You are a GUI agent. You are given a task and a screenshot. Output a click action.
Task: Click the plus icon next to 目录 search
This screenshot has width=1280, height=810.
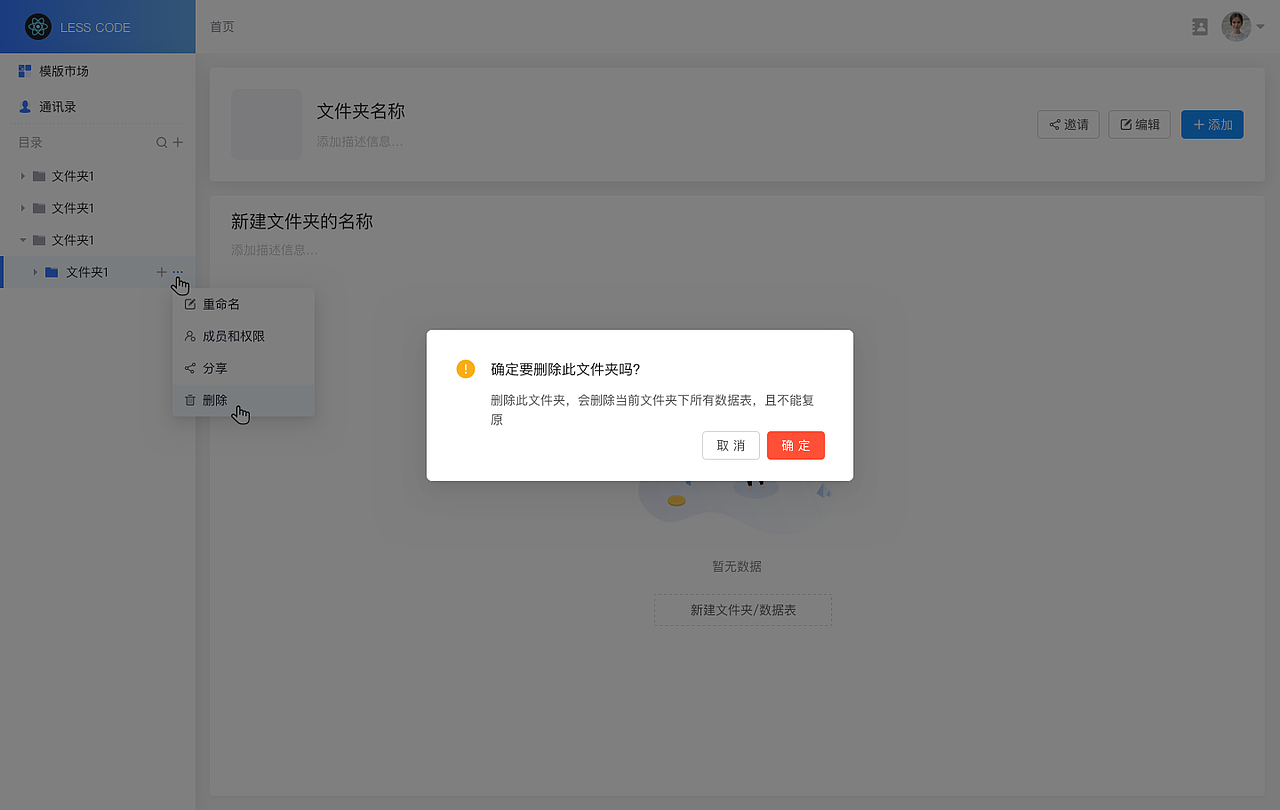(178, 142)
